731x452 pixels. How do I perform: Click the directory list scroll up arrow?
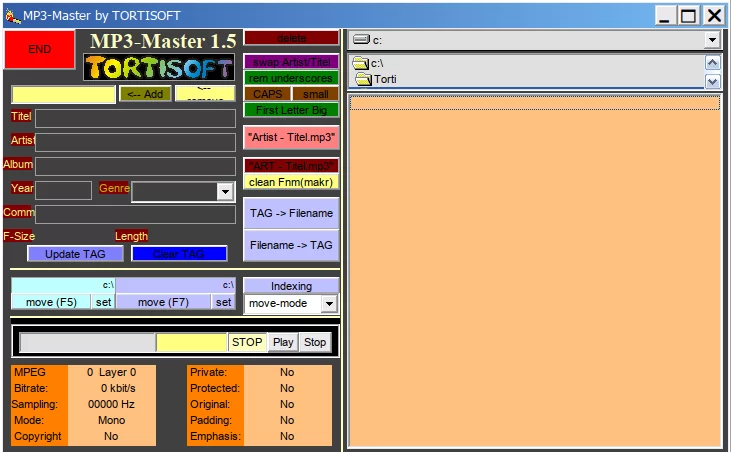pyautogui.click(x=712, y=63)
